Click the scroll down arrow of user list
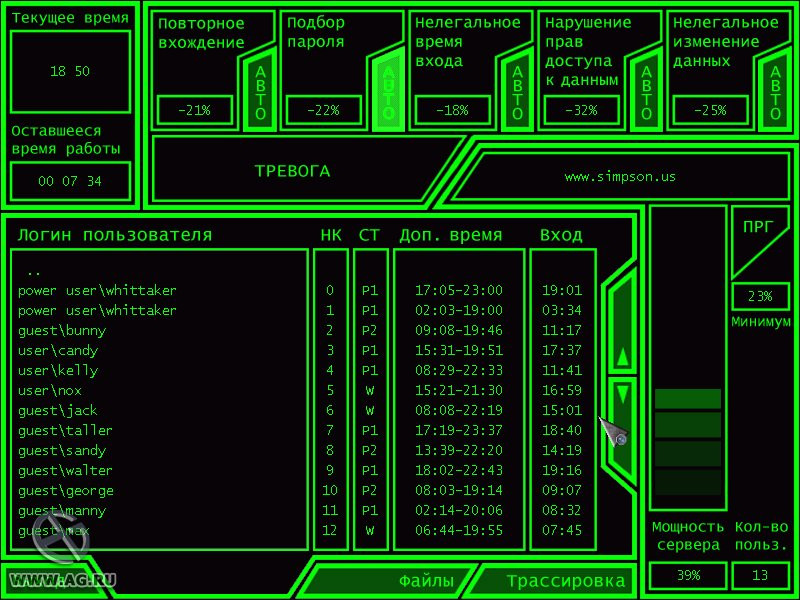The height and width of the screenshot is (600, 800). point(622,426)
